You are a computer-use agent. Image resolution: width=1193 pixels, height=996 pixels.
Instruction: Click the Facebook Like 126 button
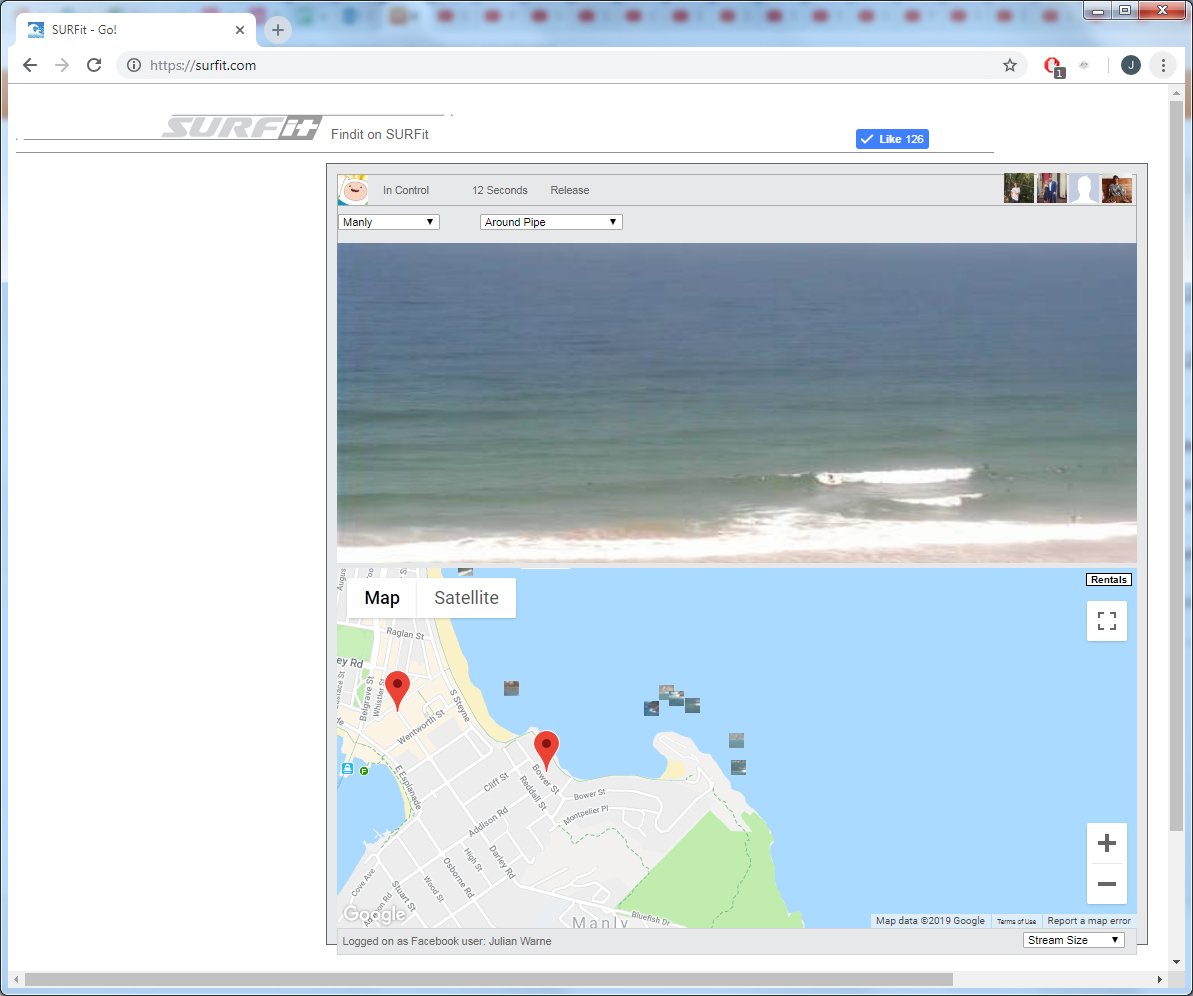coord(892,138)
